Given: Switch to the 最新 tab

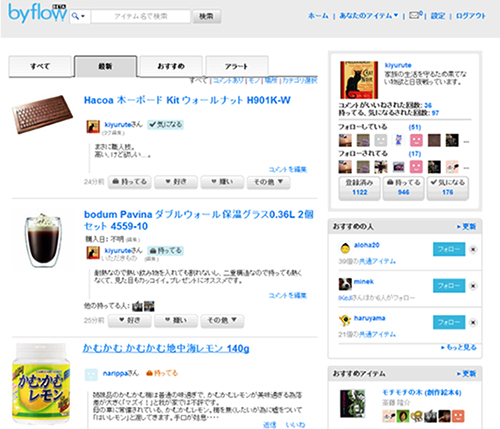Looking at the screenshot, I should (105, 66).
